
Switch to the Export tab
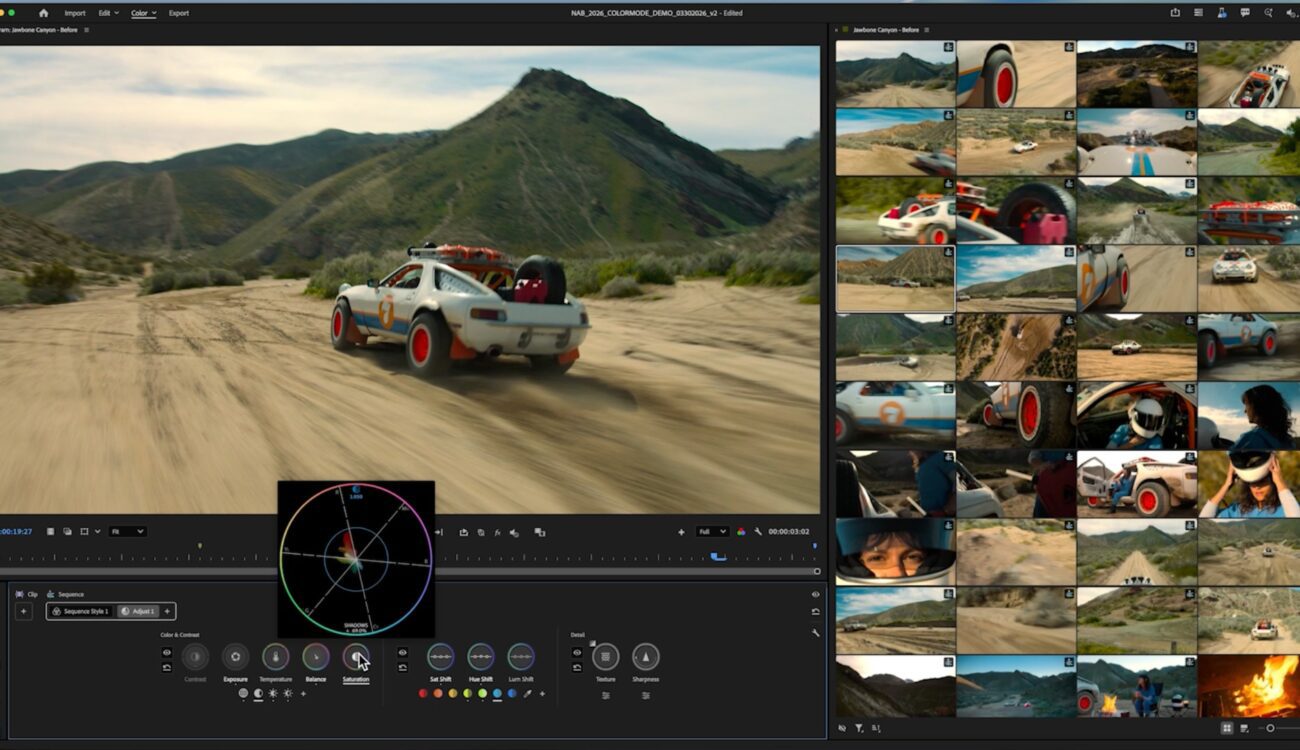tap(178, 13)
